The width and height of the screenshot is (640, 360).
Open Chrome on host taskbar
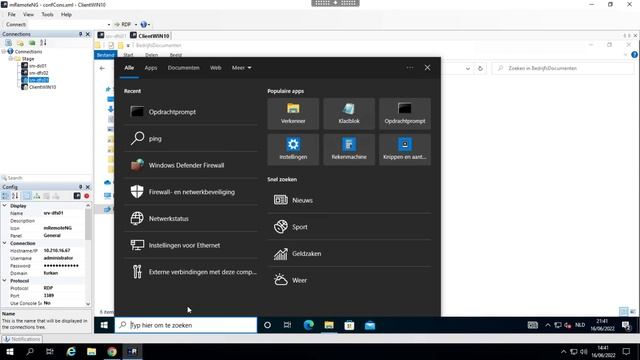point(112,351)
